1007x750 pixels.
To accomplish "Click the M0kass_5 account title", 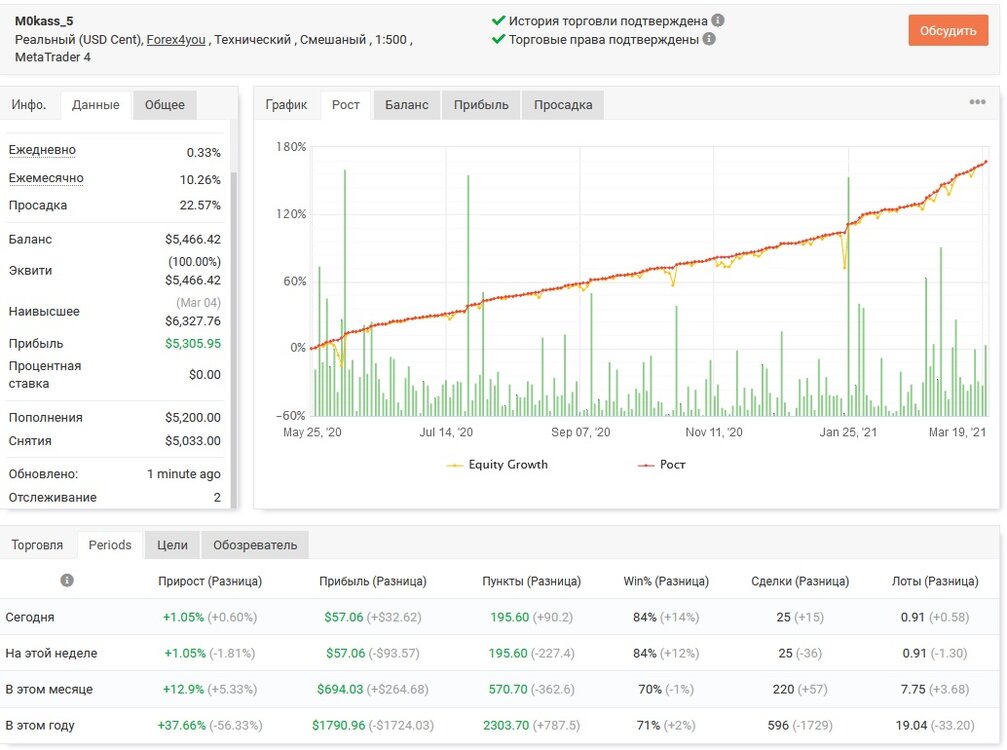I will 44,21.
